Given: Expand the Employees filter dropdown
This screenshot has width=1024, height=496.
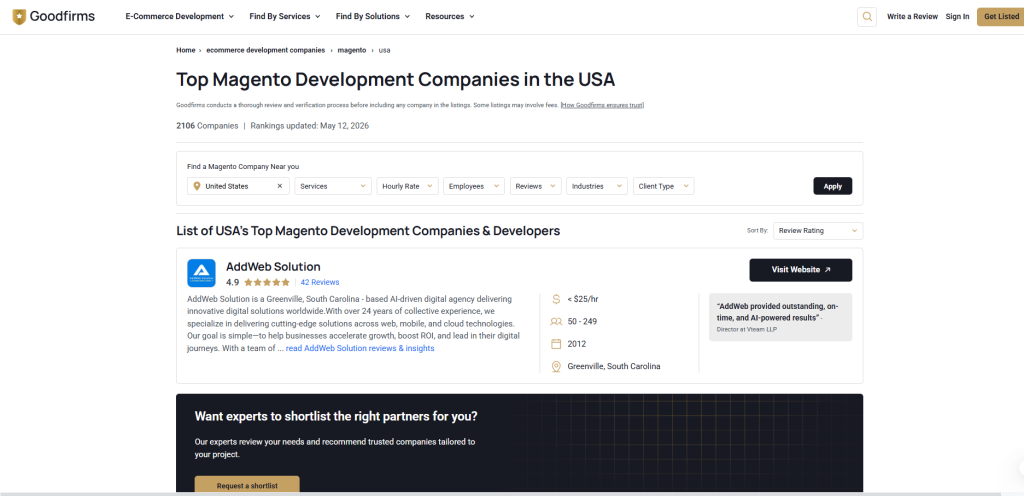Looking at the screenshot, I should click(474, 186).
